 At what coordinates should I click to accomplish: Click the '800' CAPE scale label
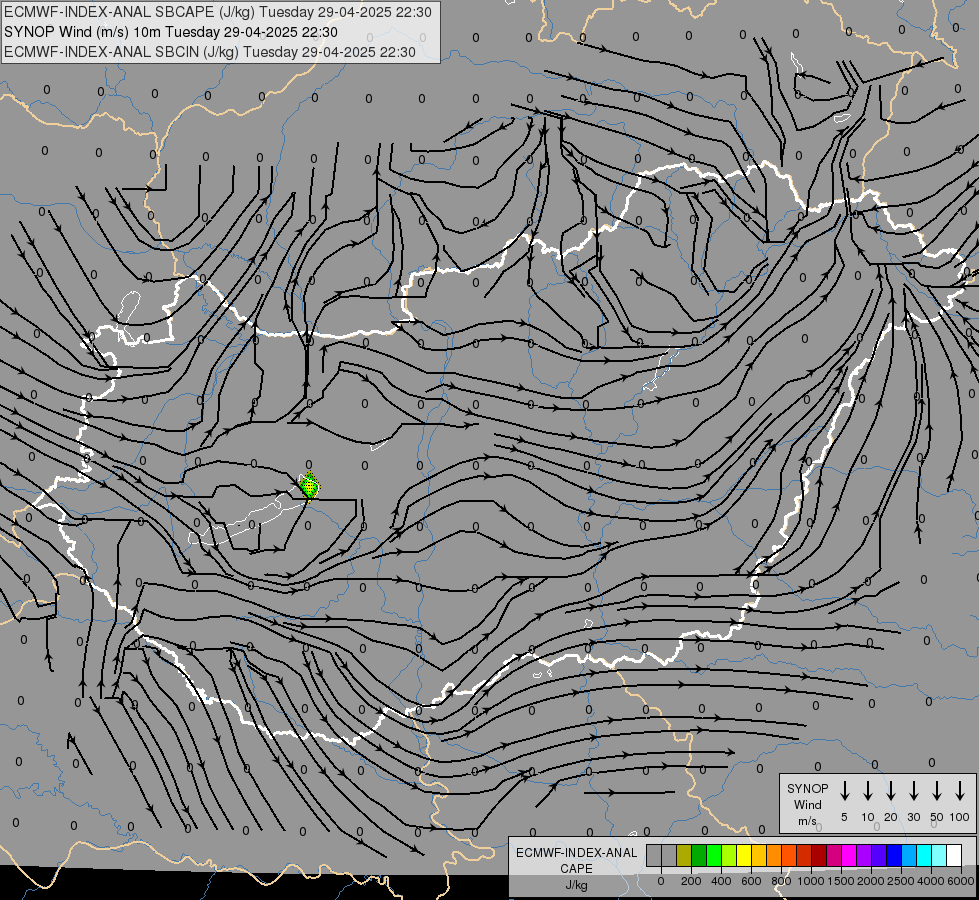781,881
